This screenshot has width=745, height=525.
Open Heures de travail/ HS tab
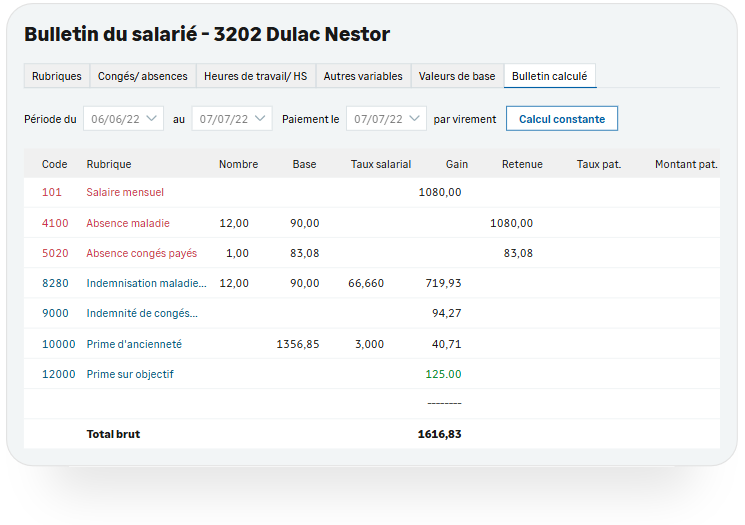255,76
